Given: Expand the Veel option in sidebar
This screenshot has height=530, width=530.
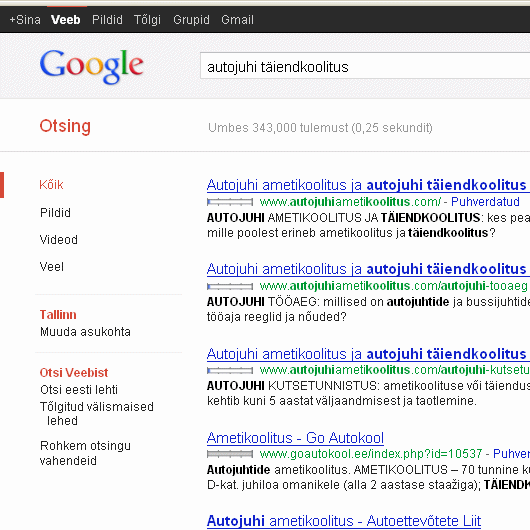Looking at the screenshot, I should [51, 267].
